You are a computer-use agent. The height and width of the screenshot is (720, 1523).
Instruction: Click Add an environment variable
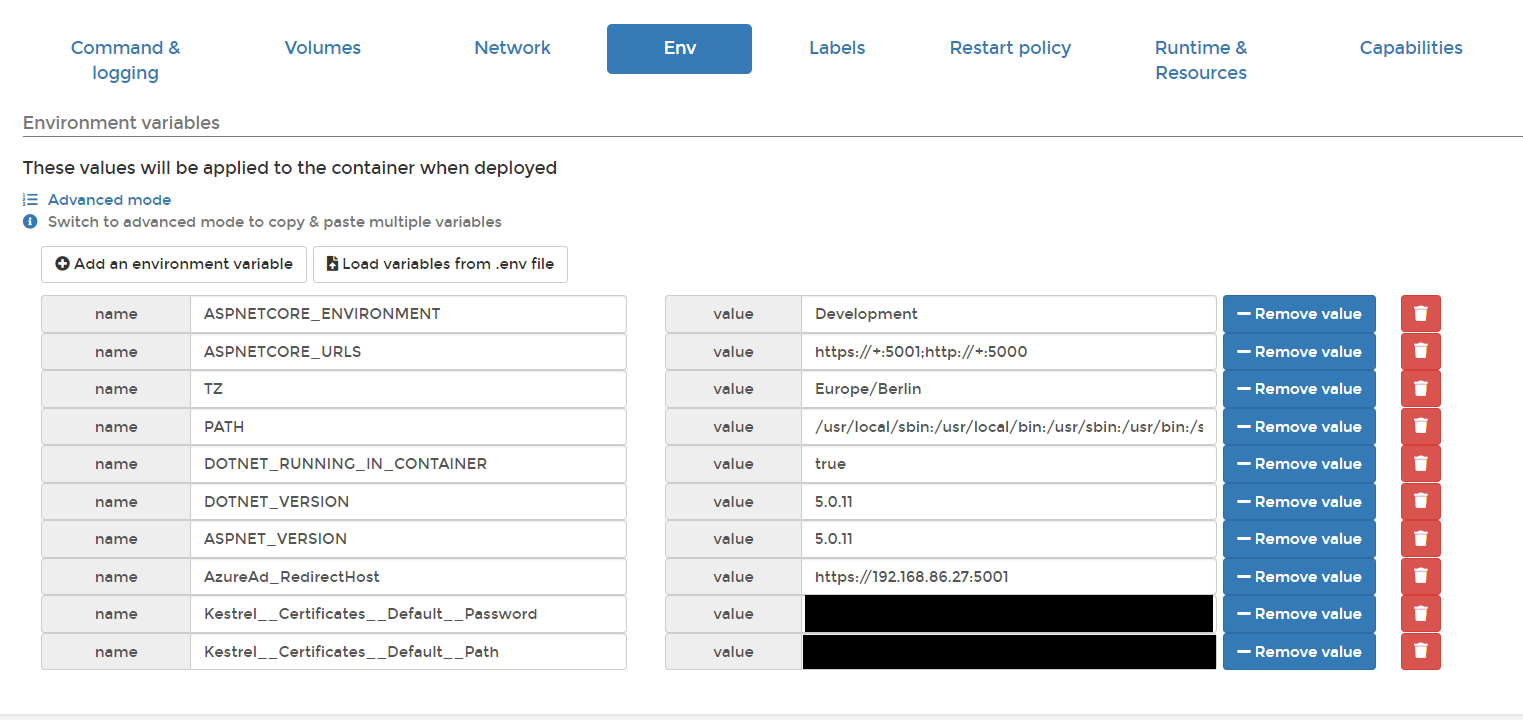pyautogui.click(x=173, y=264)
